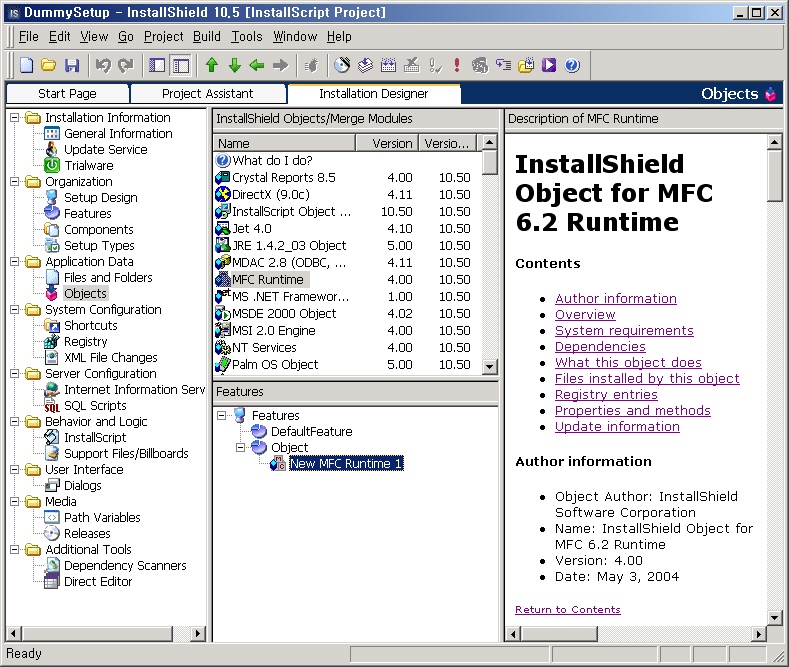The height and width of the screenshot is (667, 789).
Task: Click the purple Run play toolbar icon
Action: point(549,65)
